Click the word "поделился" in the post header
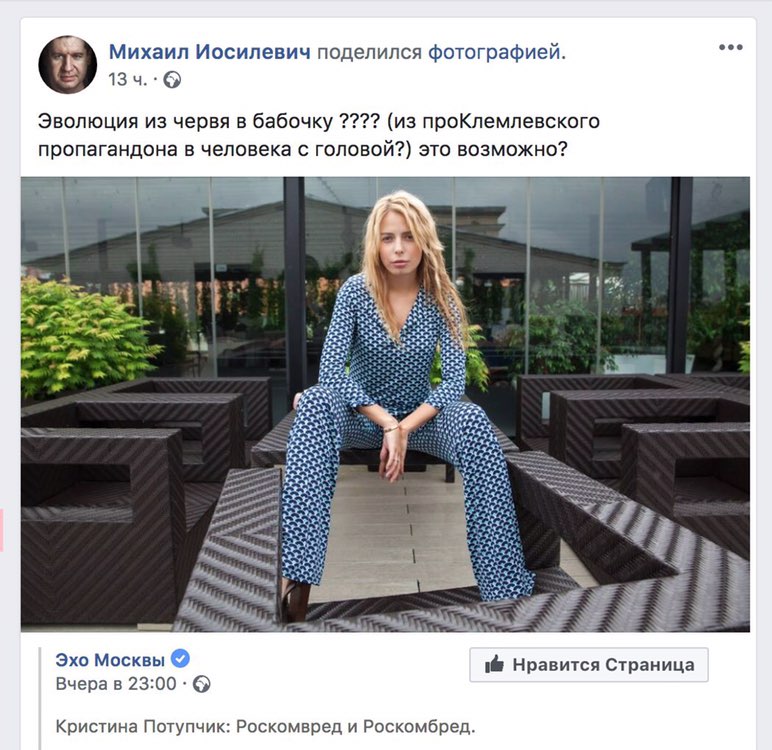 pyautogui.click(x=369, y=52)
